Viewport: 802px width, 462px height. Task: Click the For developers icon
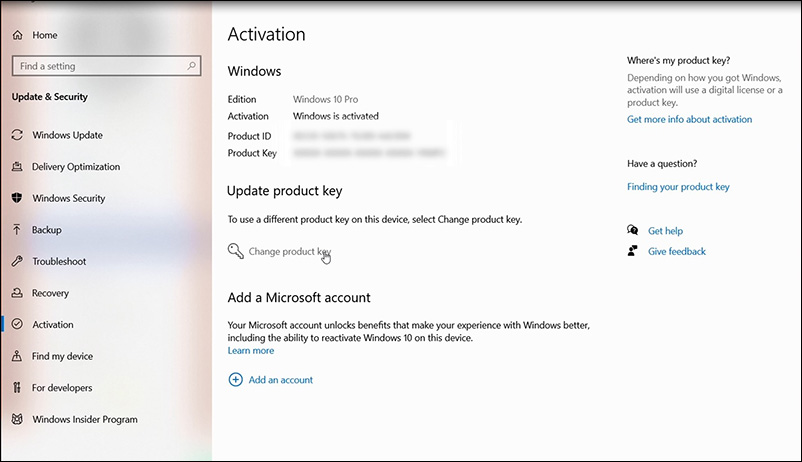[17, 387]
